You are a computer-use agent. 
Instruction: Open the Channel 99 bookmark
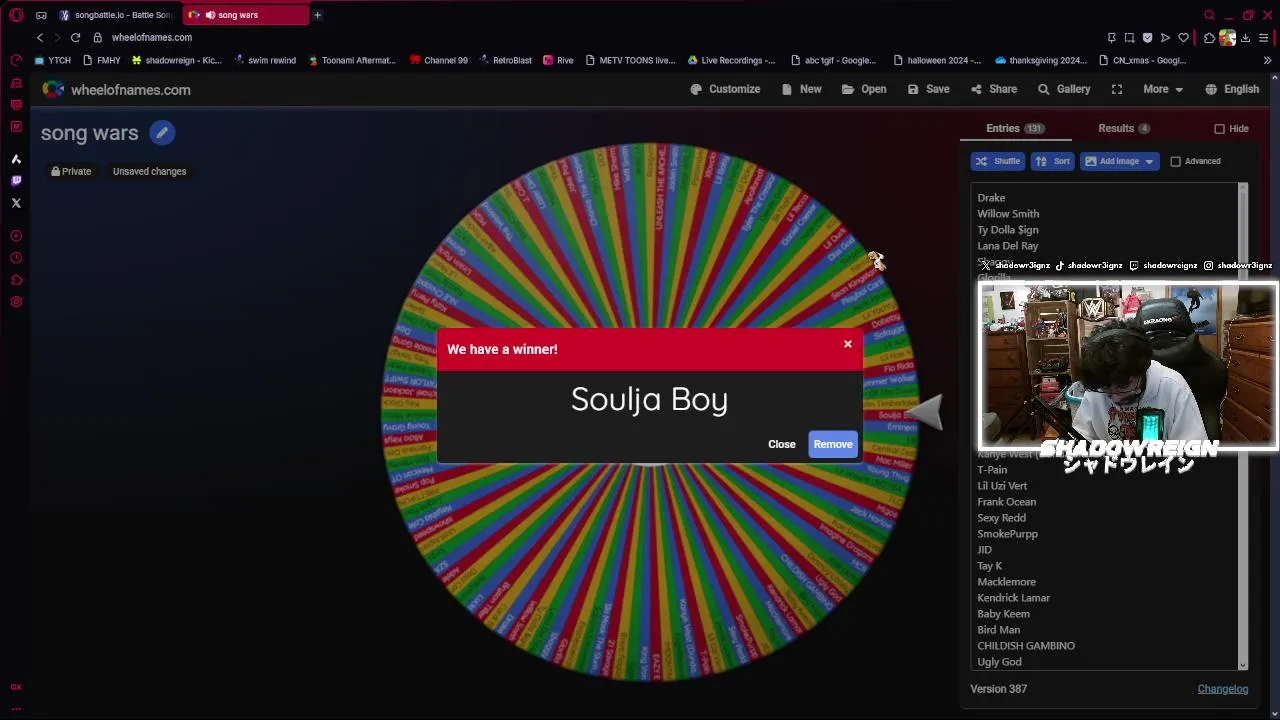click(438, 60)
